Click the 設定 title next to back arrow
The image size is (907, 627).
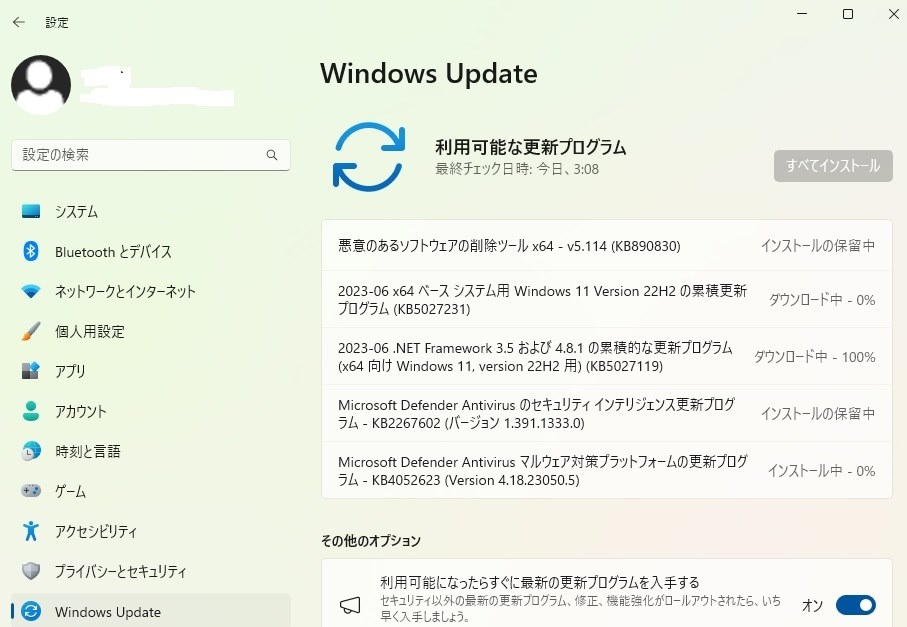57,23
